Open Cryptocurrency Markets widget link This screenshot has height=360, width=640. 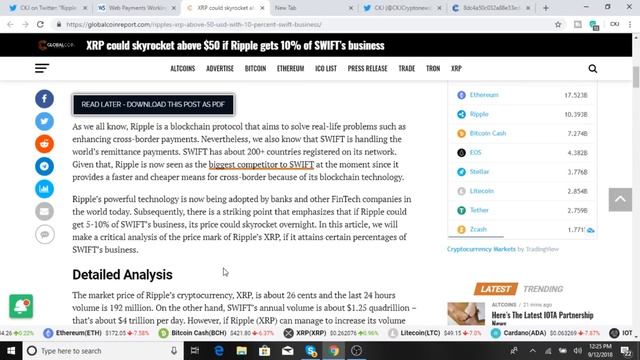(x=481, y=249)
